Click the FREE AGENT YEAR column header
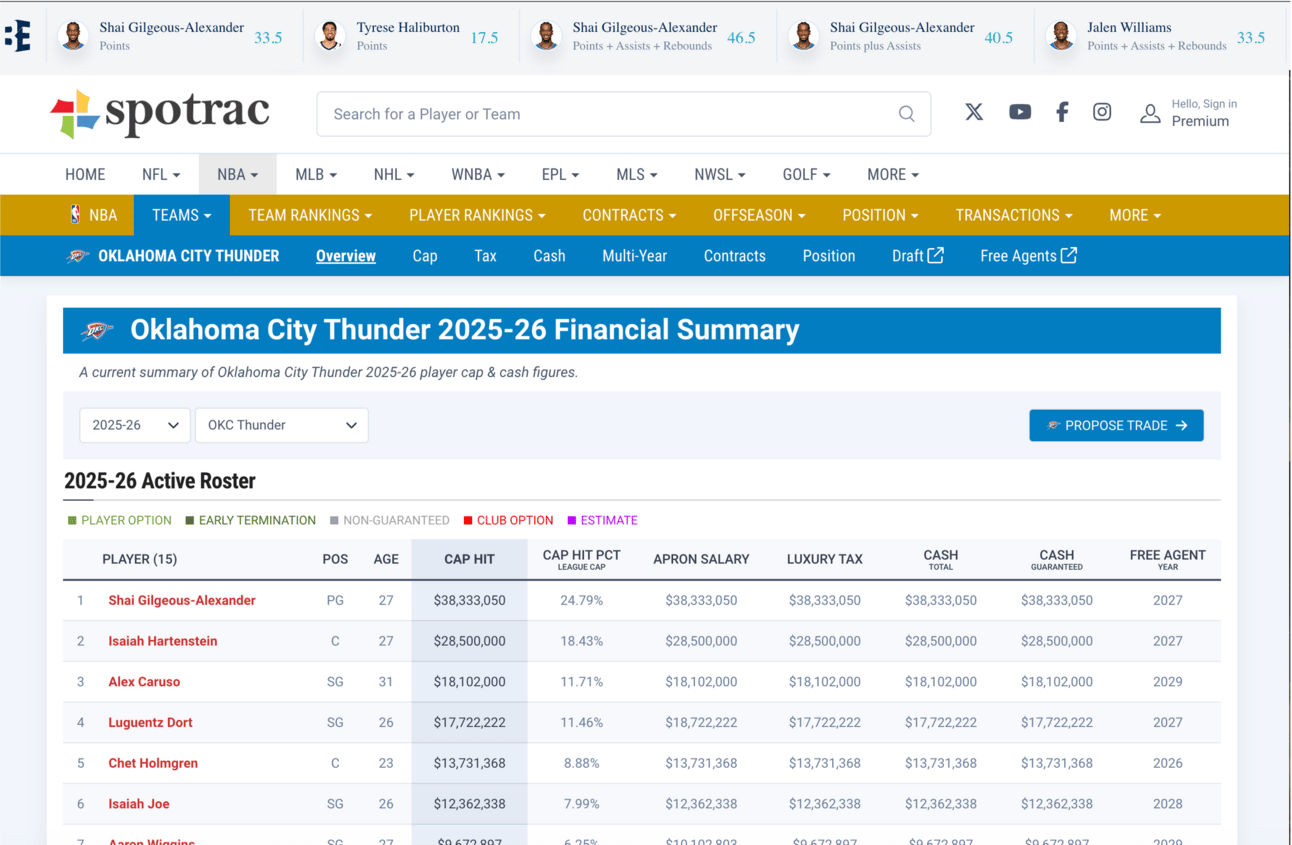 pyautogui.click(x=1167, y=559)
